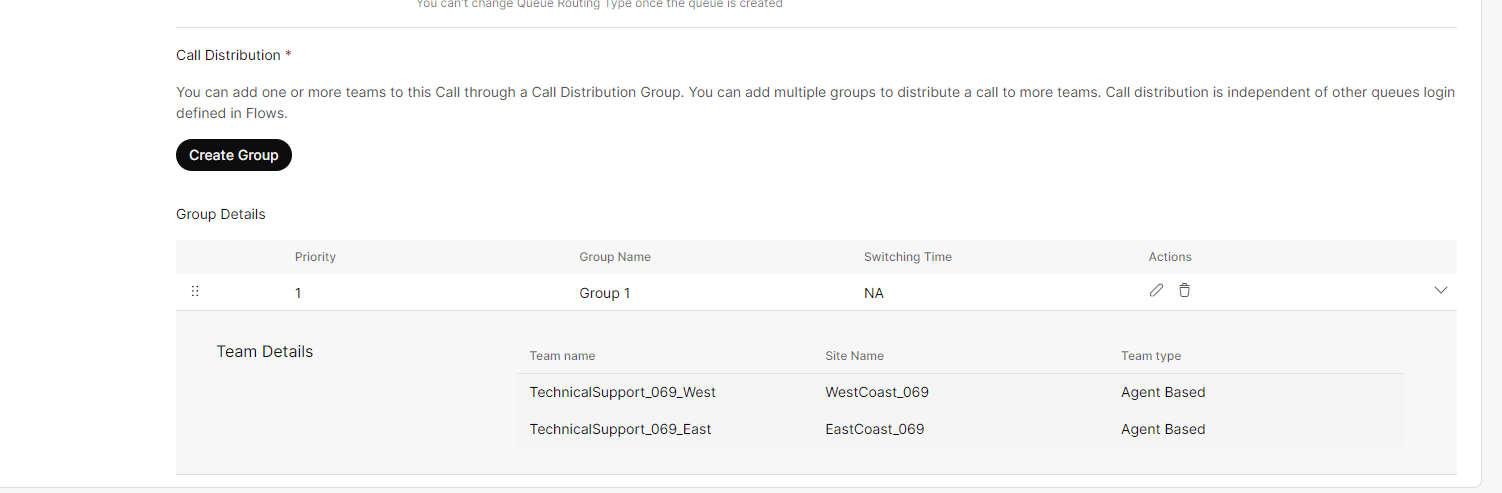Click the WestCoast_069 site name
This screenshot has width=1502, height=493.
coord(877,392)
